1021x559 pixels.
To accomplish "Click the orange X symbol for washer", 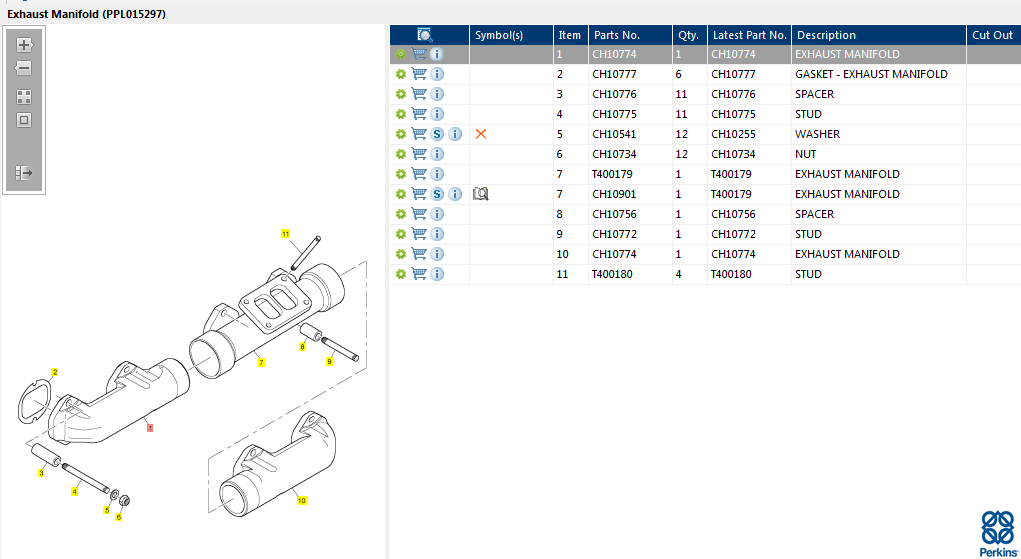I will (x=481, y=134).
